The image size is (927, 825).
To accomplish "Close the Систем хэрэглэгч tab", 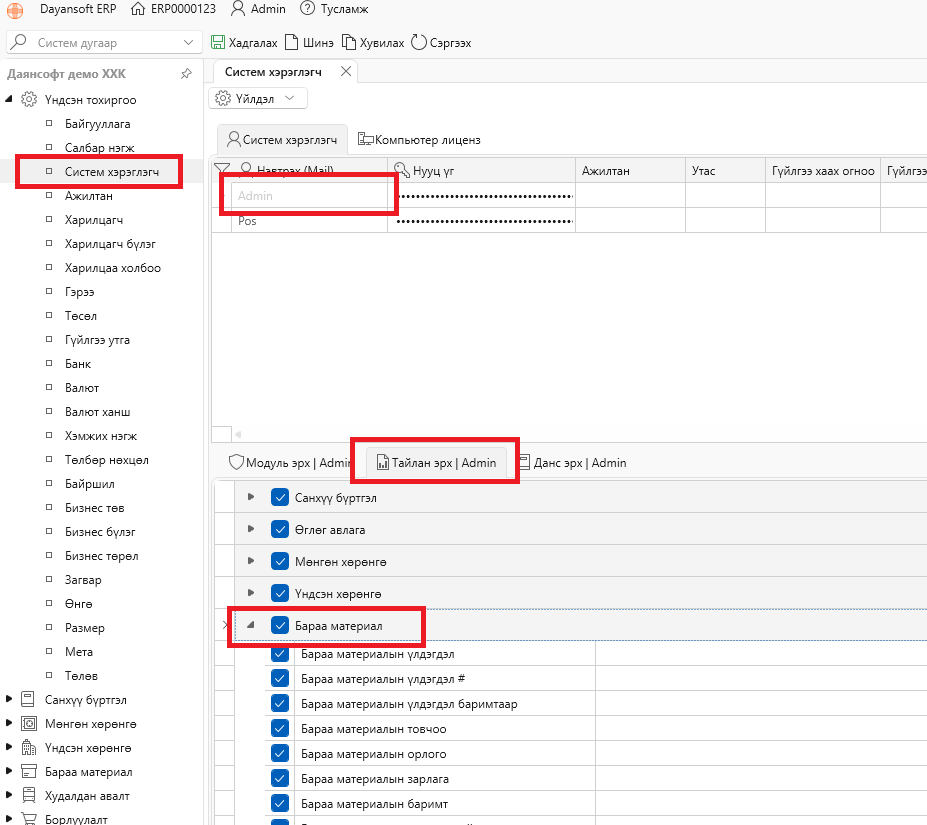I will (346, 72).
